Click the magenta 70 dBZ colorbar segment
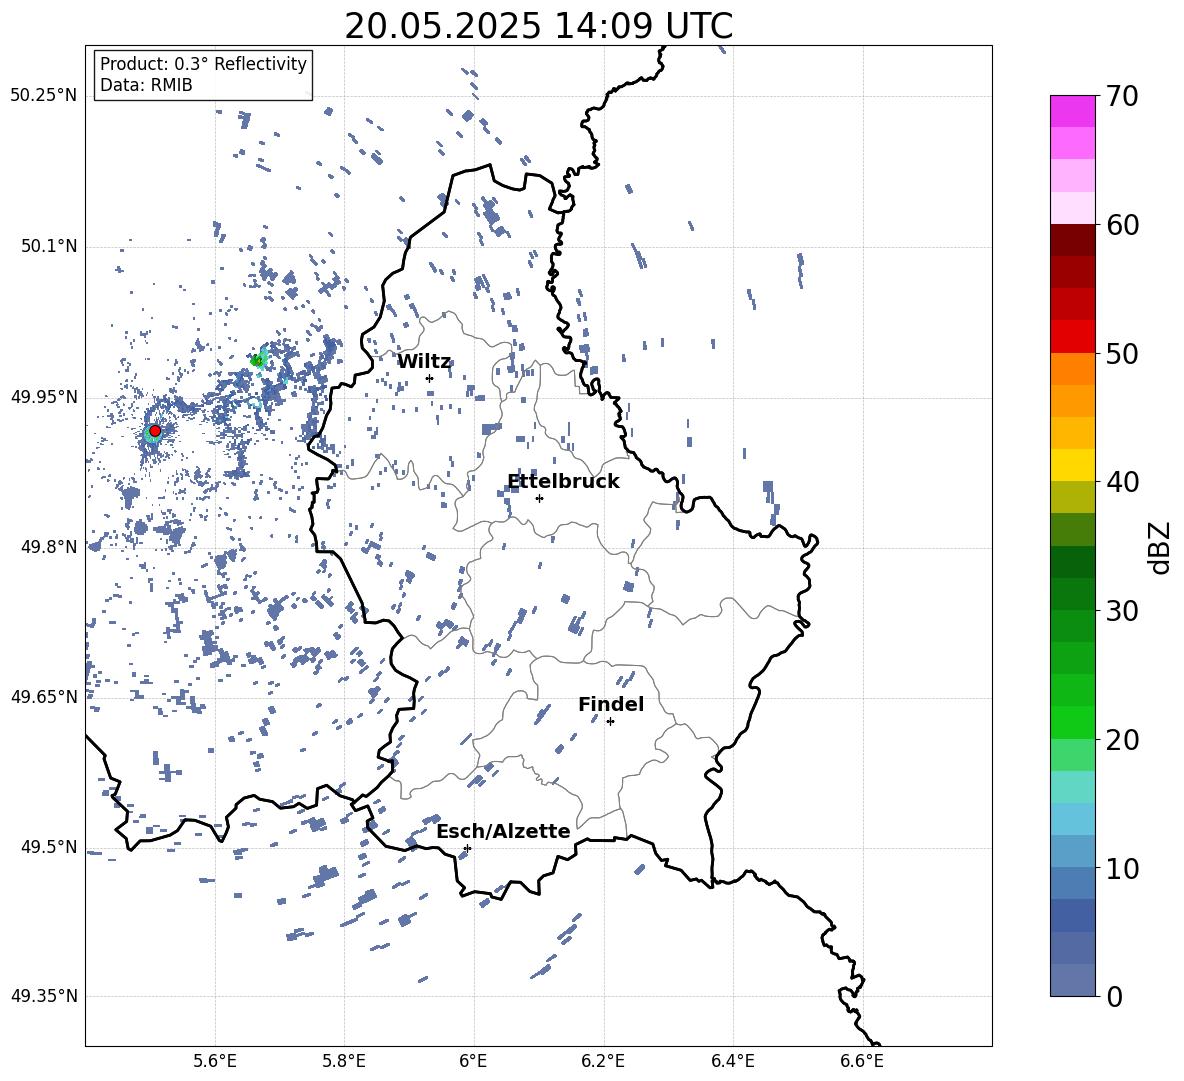This screenshot has width=1184, height=1081. click(1073, 111)
